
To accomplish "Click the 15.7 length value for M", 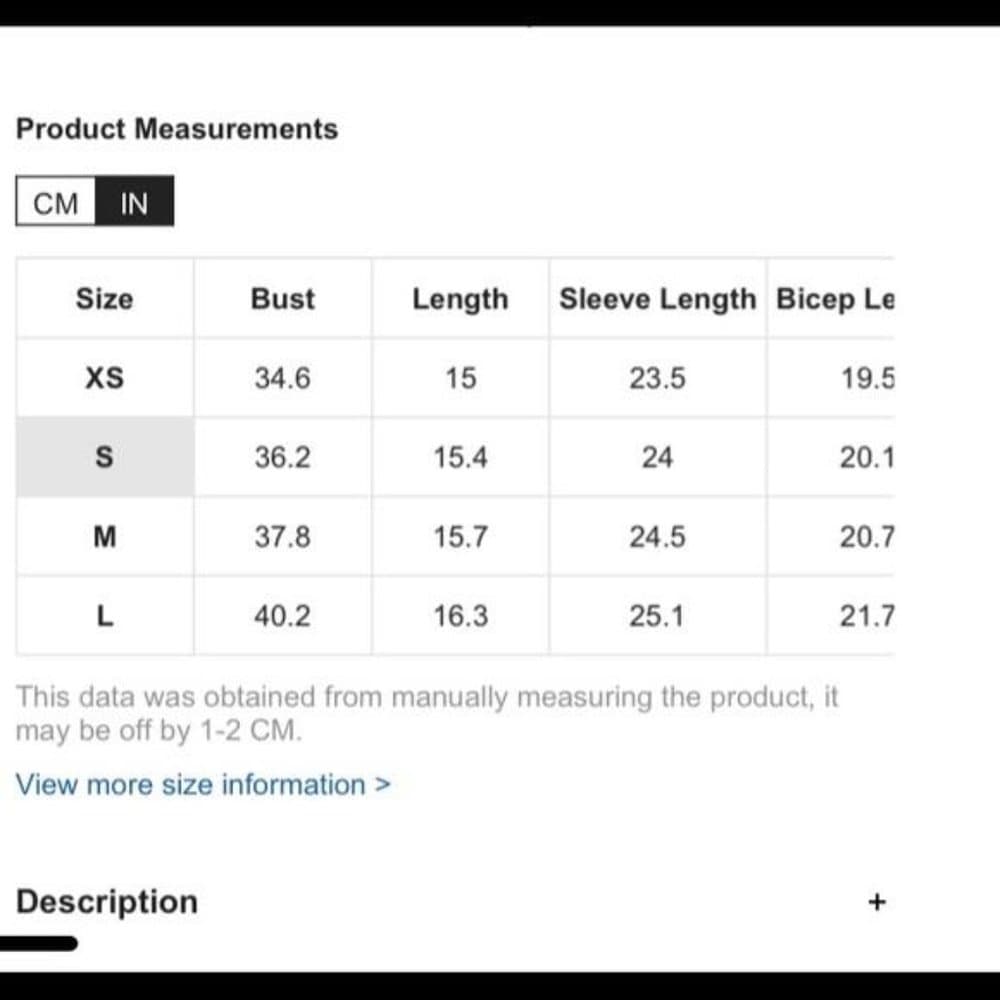I will (460, 536).
